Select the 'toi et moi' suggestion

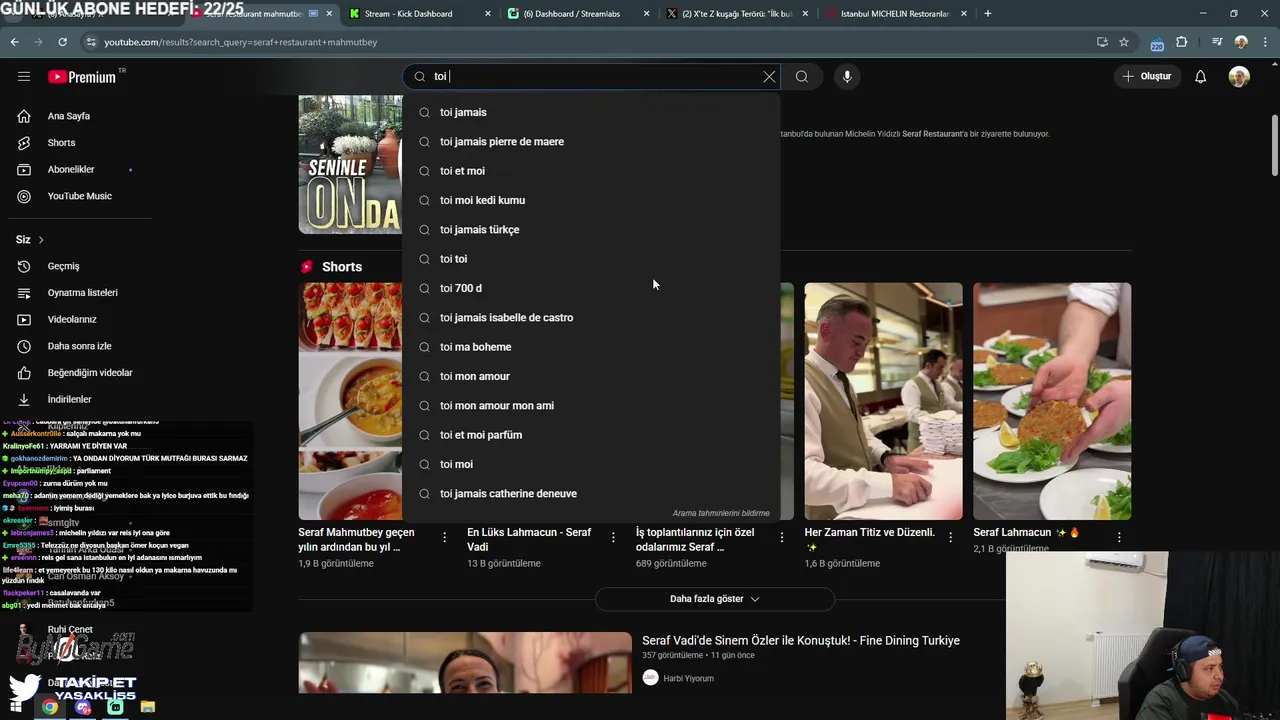coord(591,171)
